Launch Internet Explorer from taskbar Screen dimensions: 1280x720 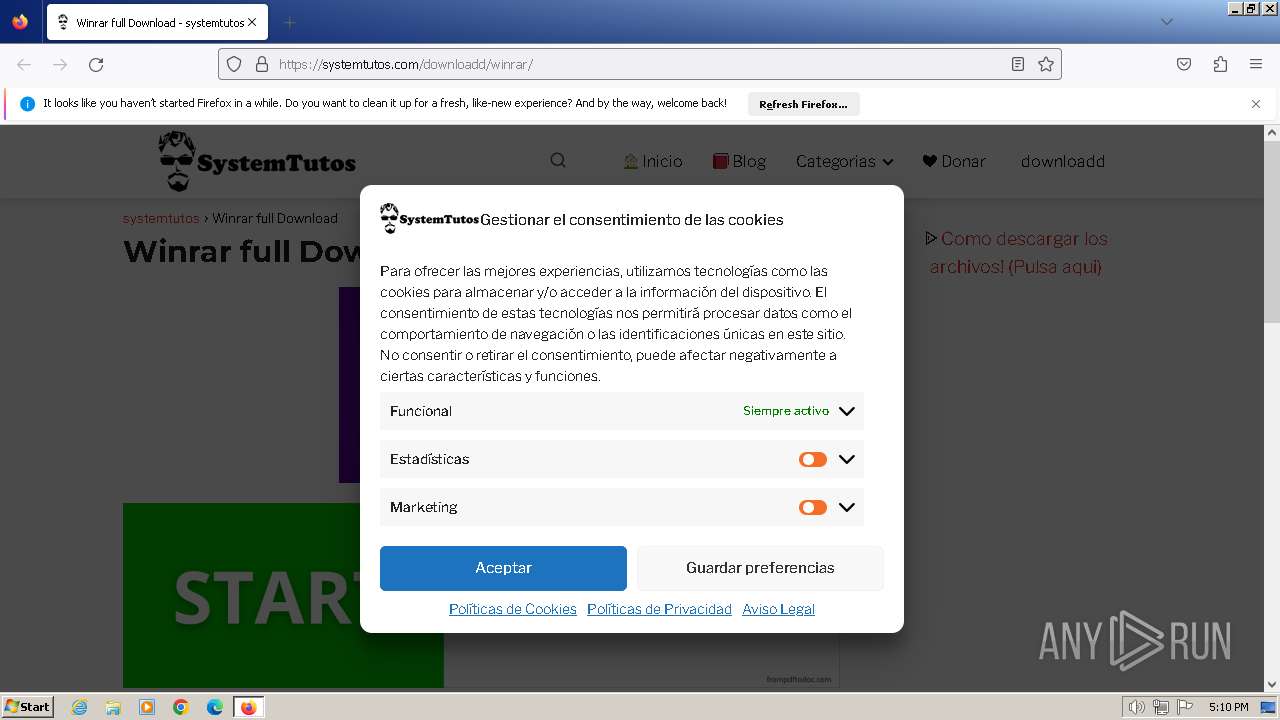80,707
